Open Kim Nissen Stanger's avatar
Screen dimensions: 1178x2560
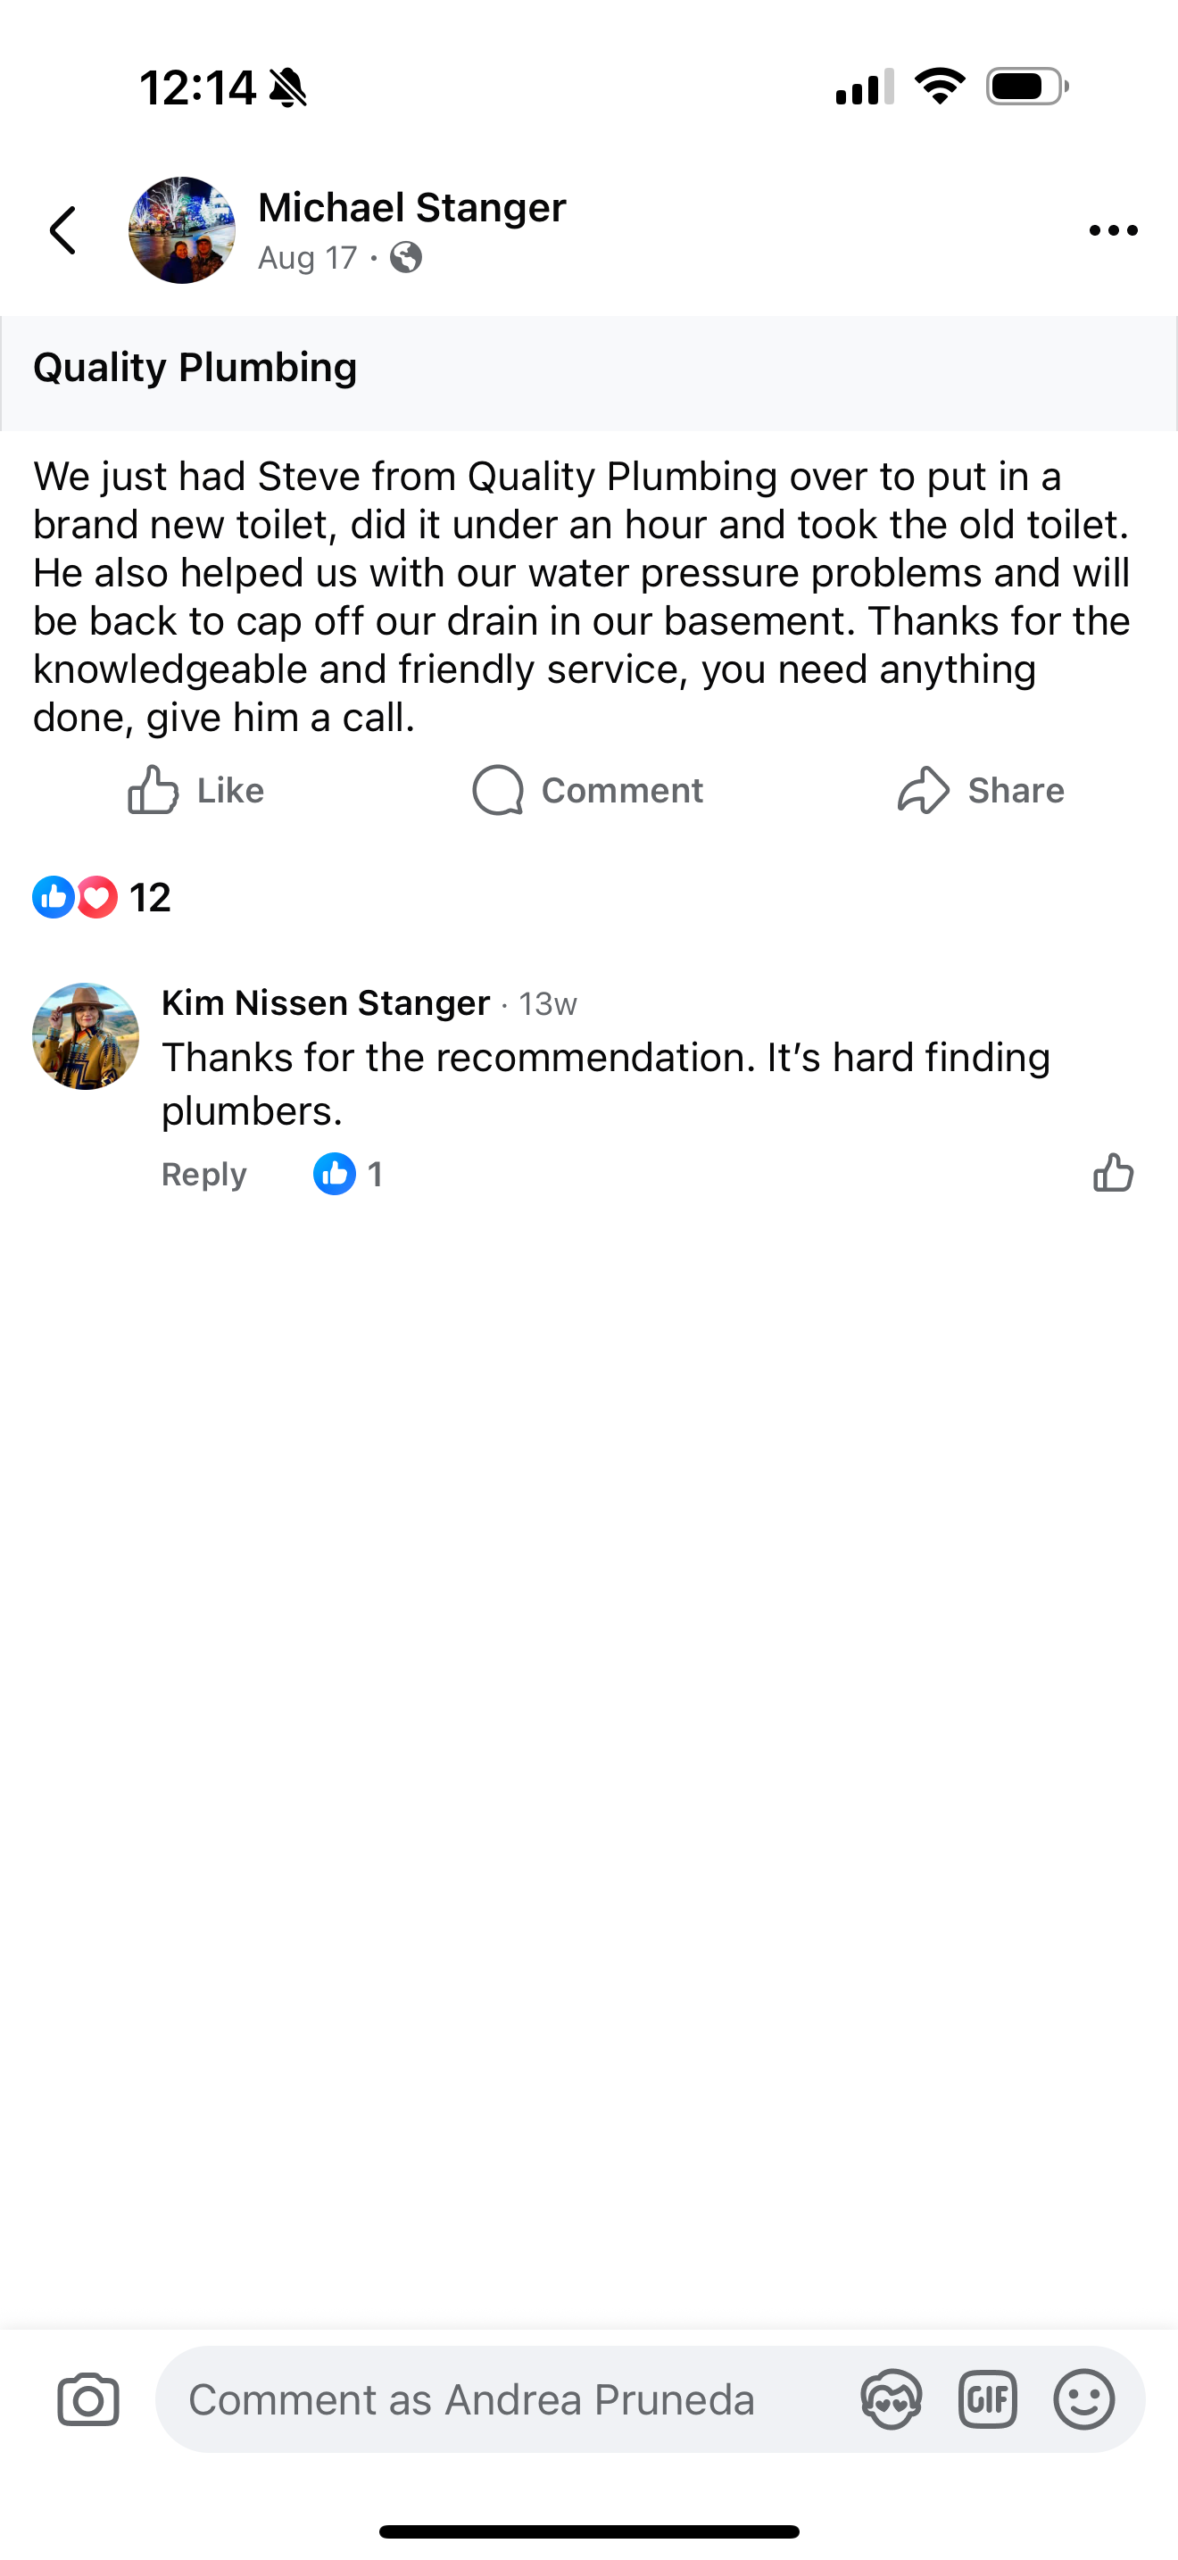point(86,1036)
